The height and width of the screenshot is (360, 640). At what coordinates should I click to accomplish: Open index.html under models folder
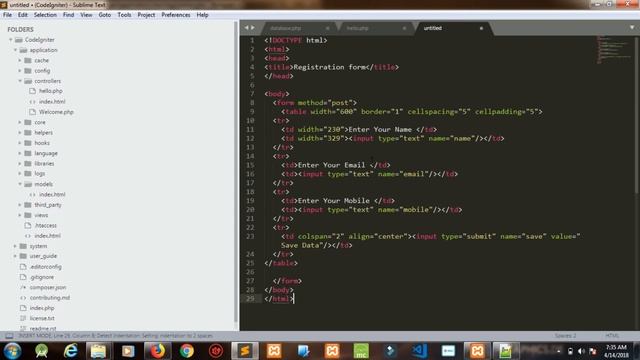(52, 194)
